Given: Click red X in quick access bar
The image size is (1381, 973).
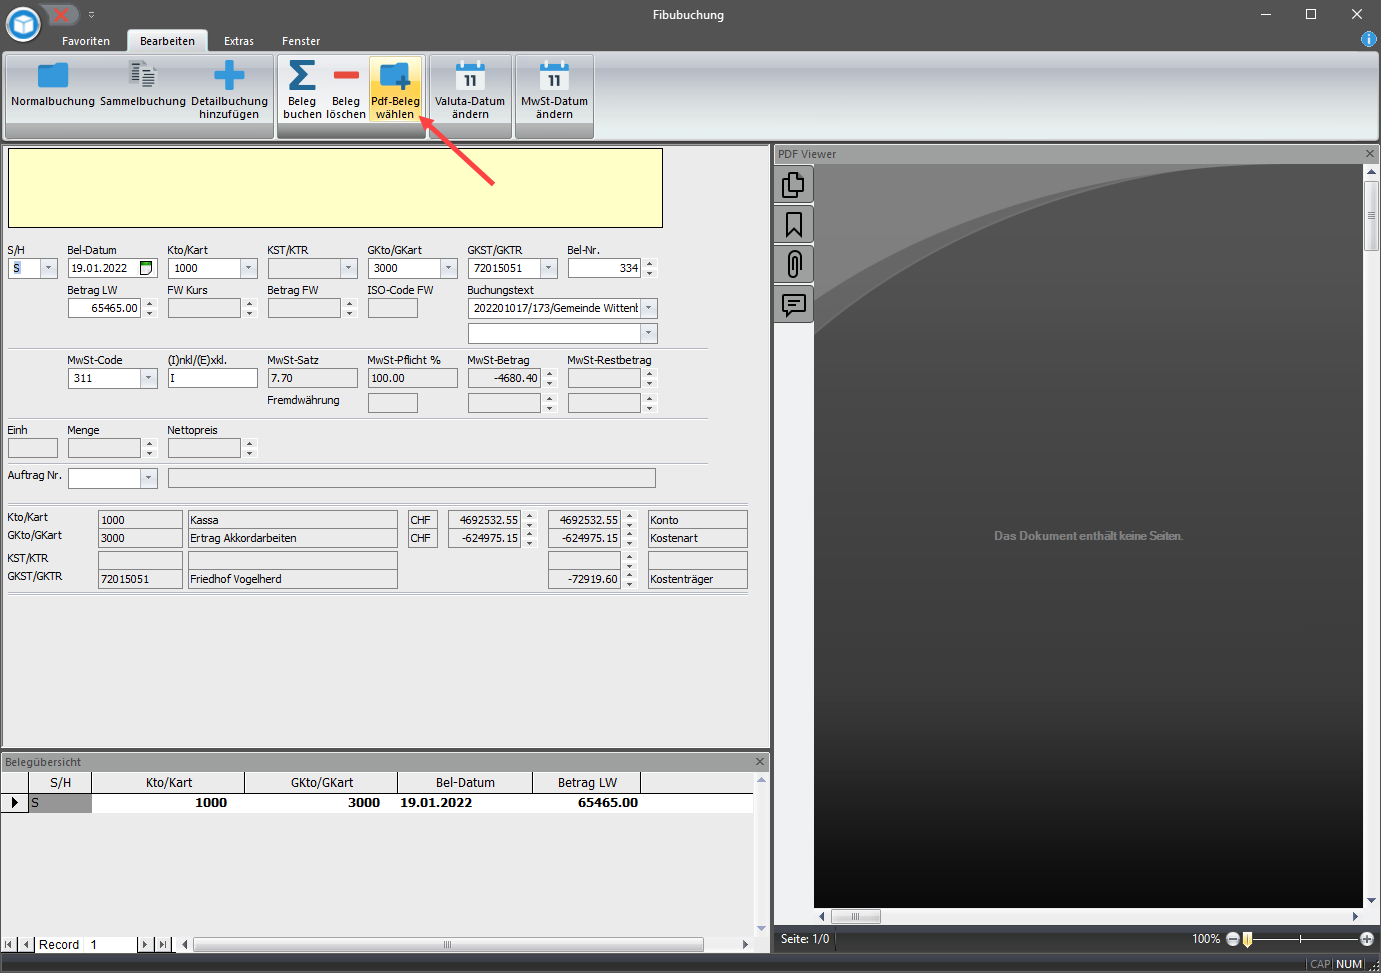Looking at the screenshot, I should coord(62,14).
